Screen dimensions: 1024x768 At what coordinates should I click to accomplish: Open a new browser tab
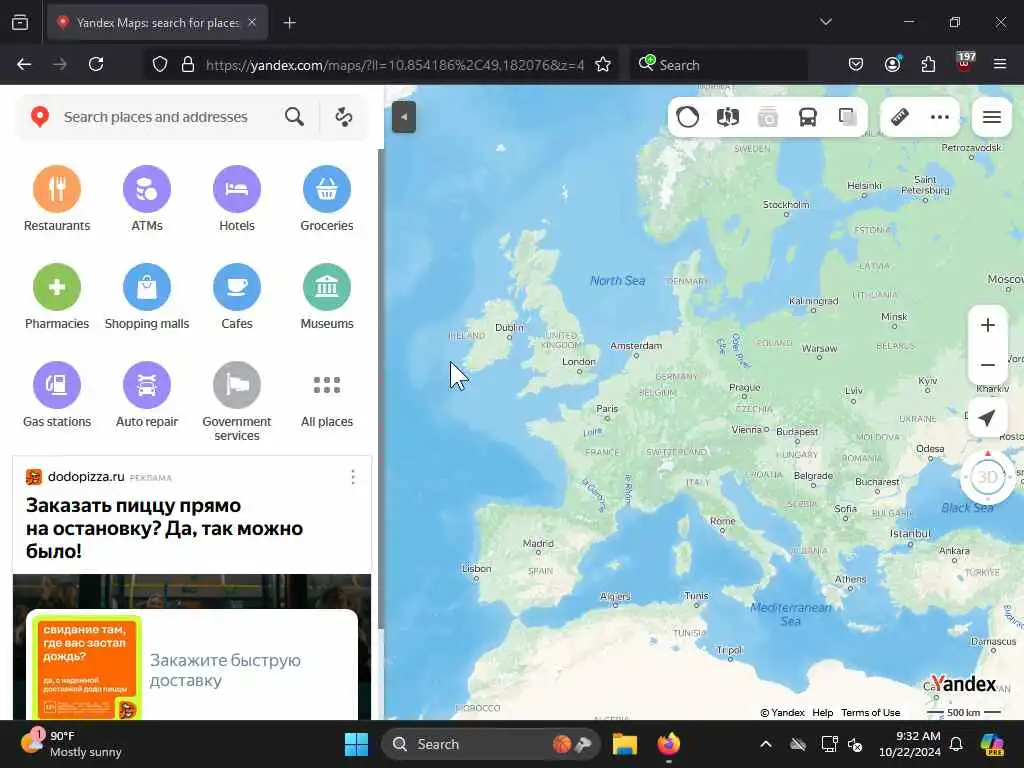click(289, 23)
